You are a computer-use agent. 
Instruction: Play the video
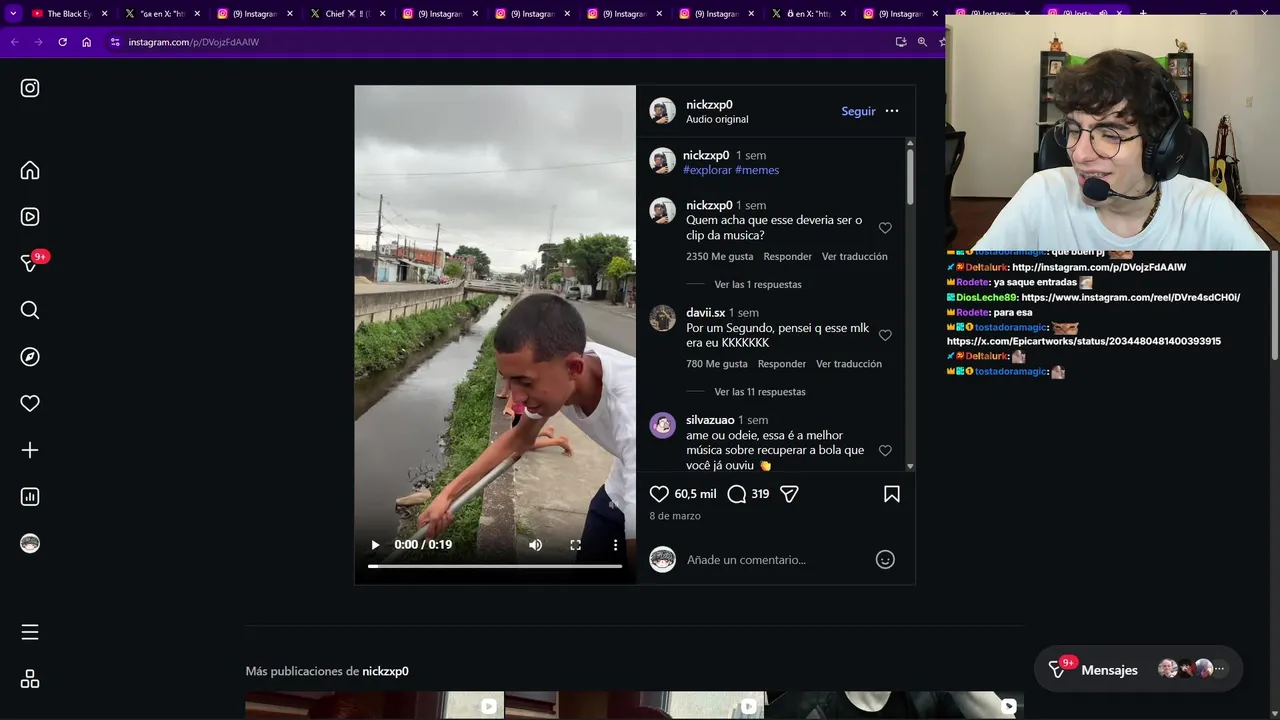point(375,545)
